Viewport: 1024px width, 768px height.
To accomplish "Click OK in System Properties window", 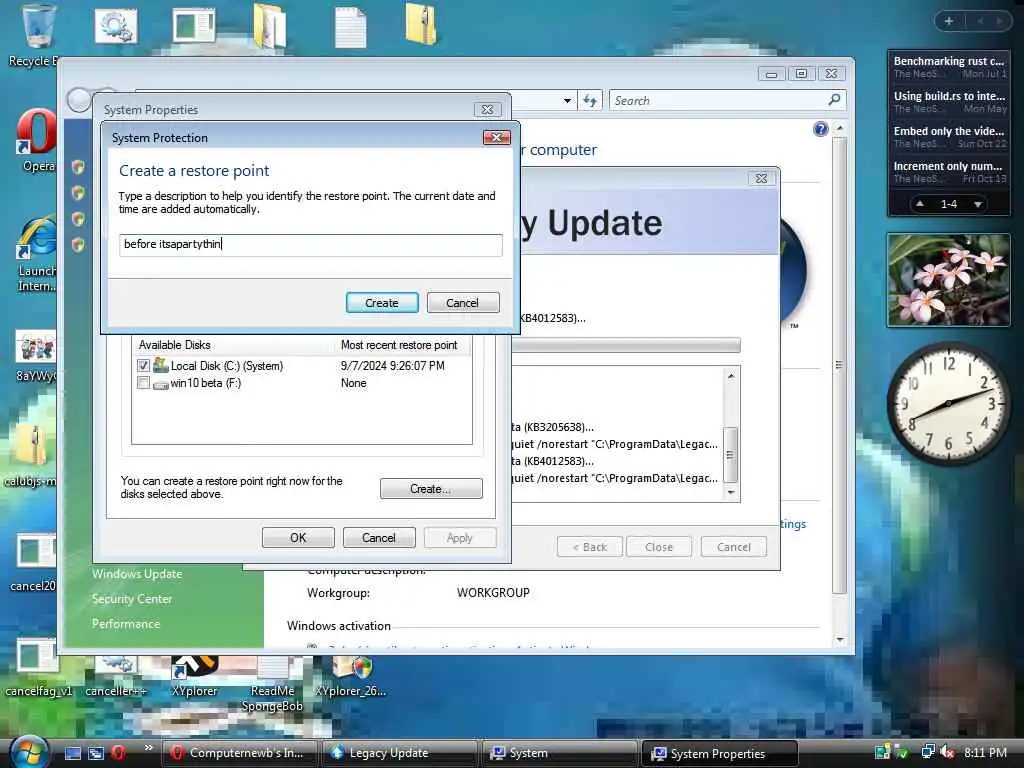I will click(298, 537).
